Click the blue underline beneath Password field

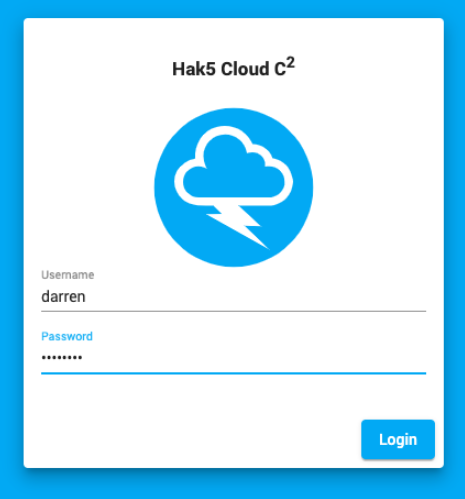[x=233, y=373]
